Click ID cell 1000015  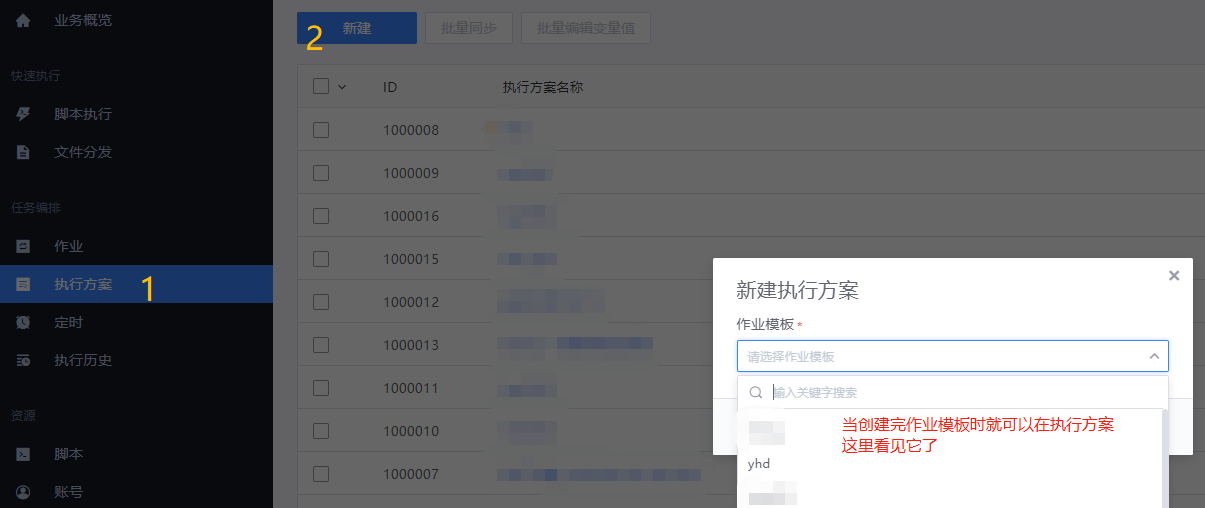[411, 259]
